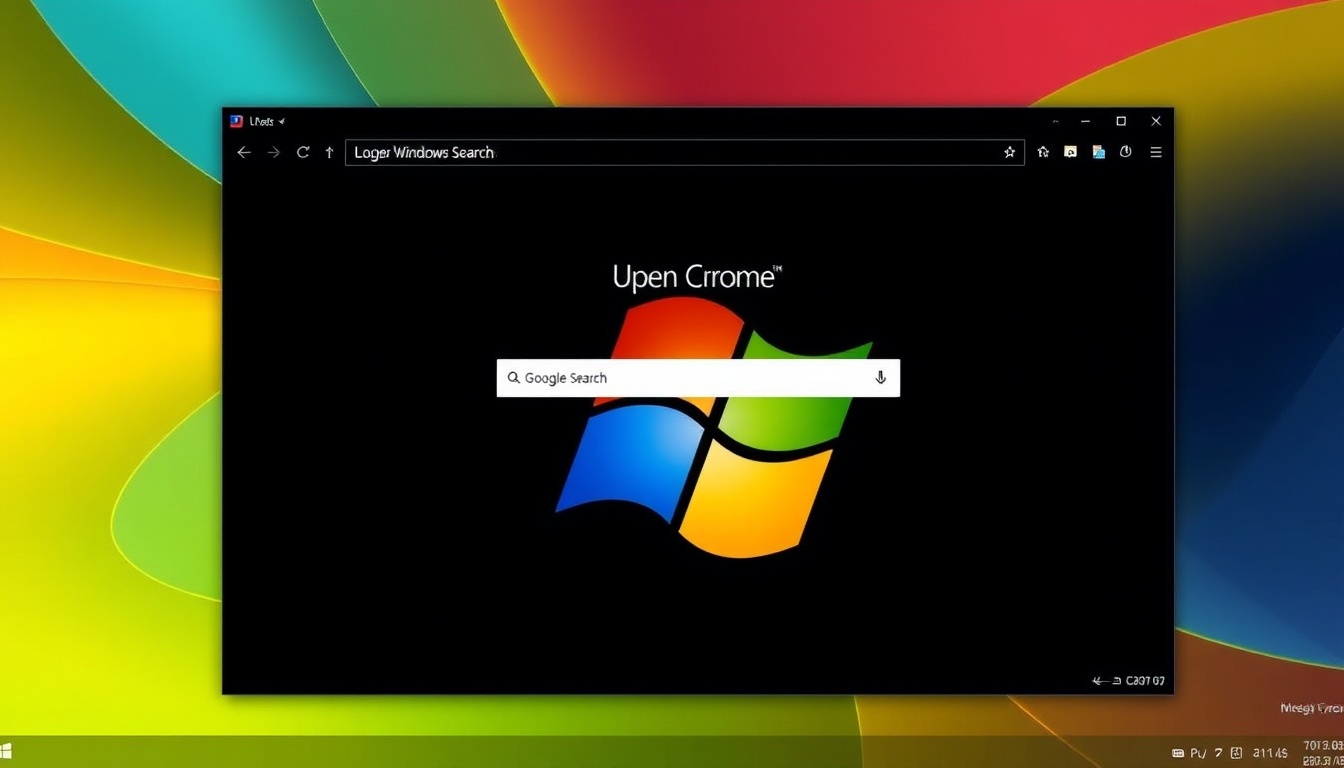Viewport: 1344px width, 768px height.
Task: Click the 'C307 07' text in browser corner
Action: click(x=1145, y=681)
